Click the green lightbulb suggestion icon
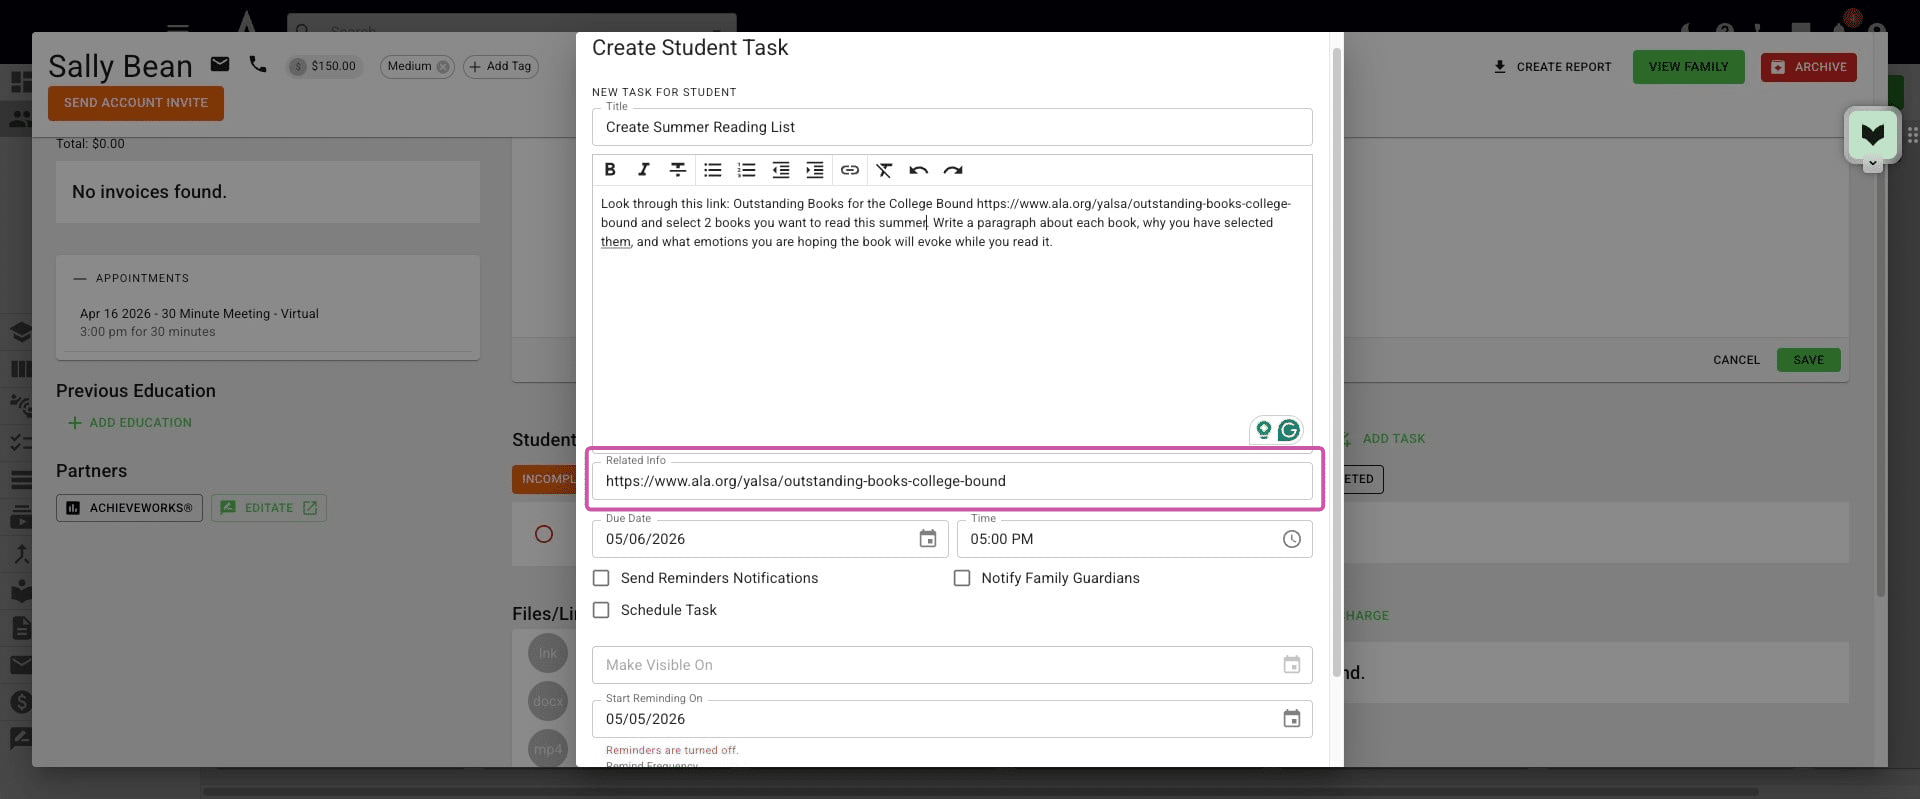The width and height of the screenshot is (1920, 799). click(x=1264, y=430)
